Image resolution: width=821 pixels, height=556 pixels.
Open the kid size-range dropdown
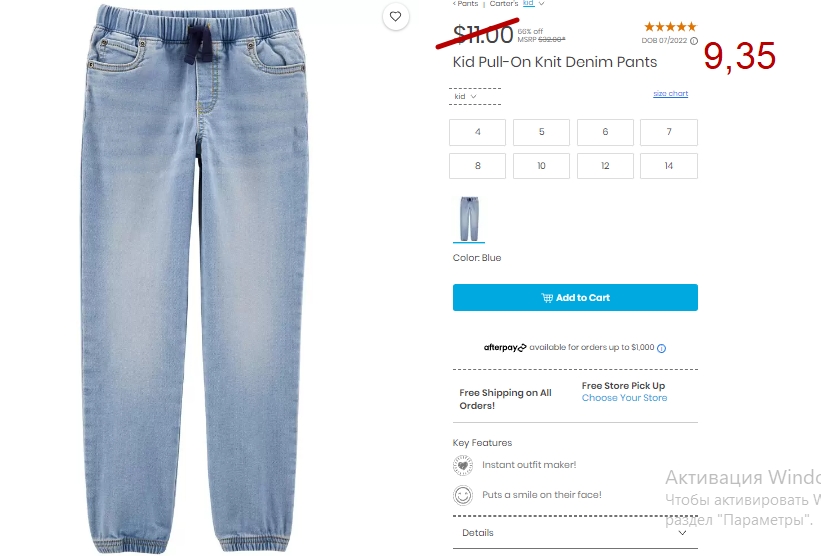(465, 96)
